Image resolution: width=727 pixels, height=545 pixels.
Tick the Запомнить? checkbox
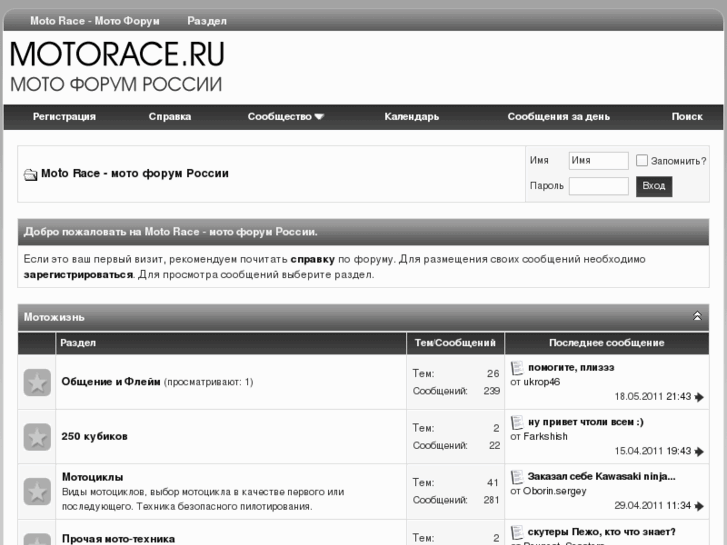pos(642,160)
